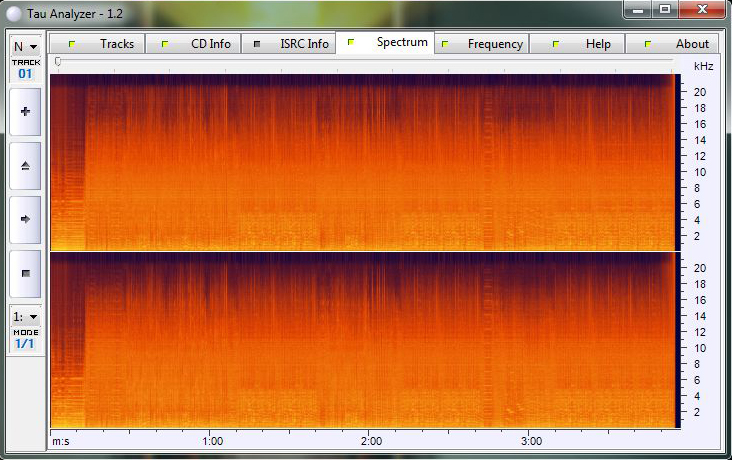Click inside the lower channel spectrogram
The height and width of the screenshot is (460, 732).
tap(360, 340)
